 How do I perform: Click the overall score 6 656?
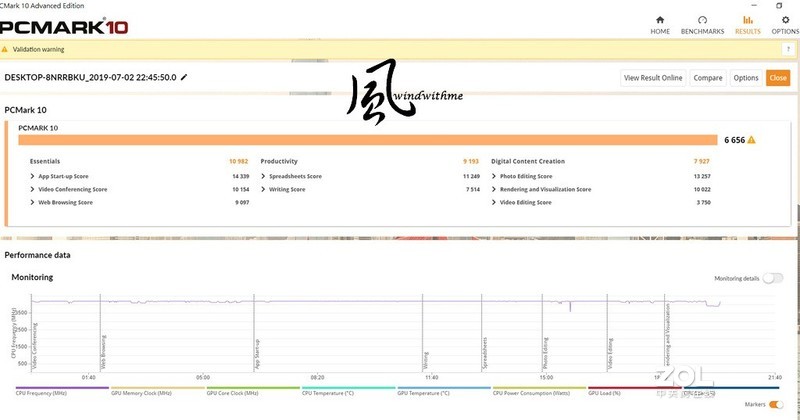pos(735,140)
